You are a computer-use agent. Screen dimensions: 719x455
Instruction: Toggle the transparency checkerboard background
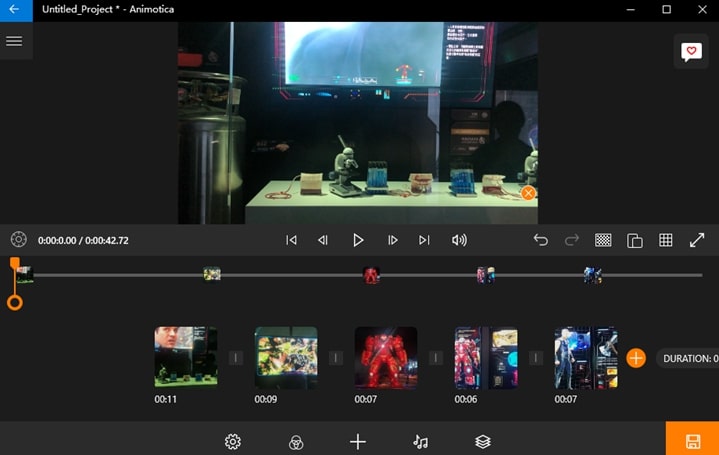[603, 240]
